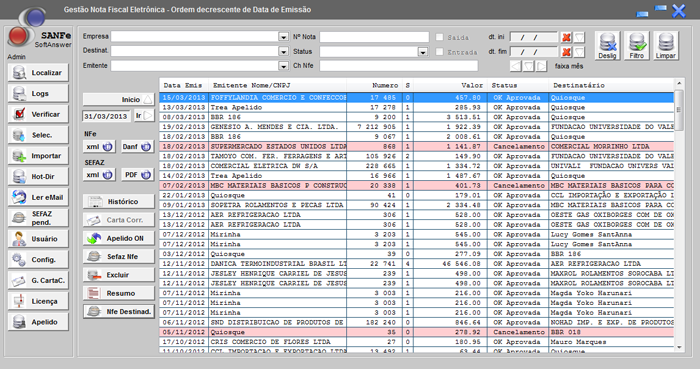Select the SND DISTRIBUICAO DE PRODUTOS row
Image resolution: width=700 pixels, height=369 pixels.
pos(417,322)
